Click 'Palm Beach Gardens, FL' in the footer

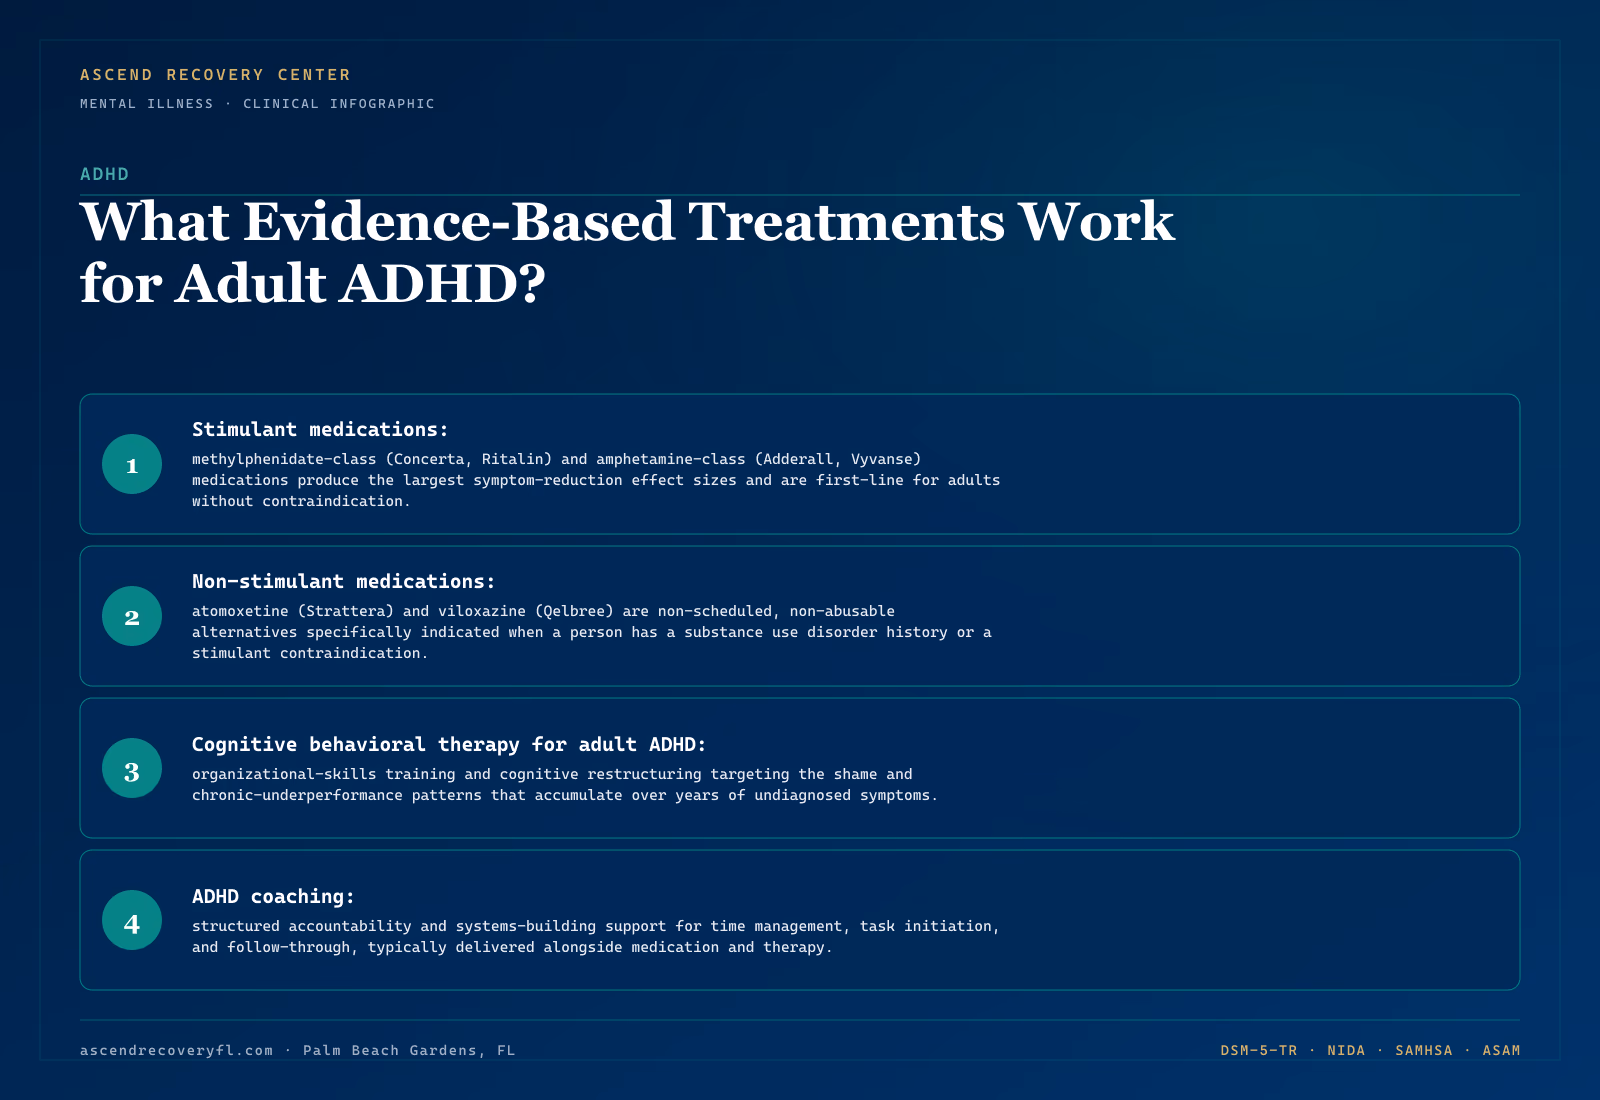409,1050
